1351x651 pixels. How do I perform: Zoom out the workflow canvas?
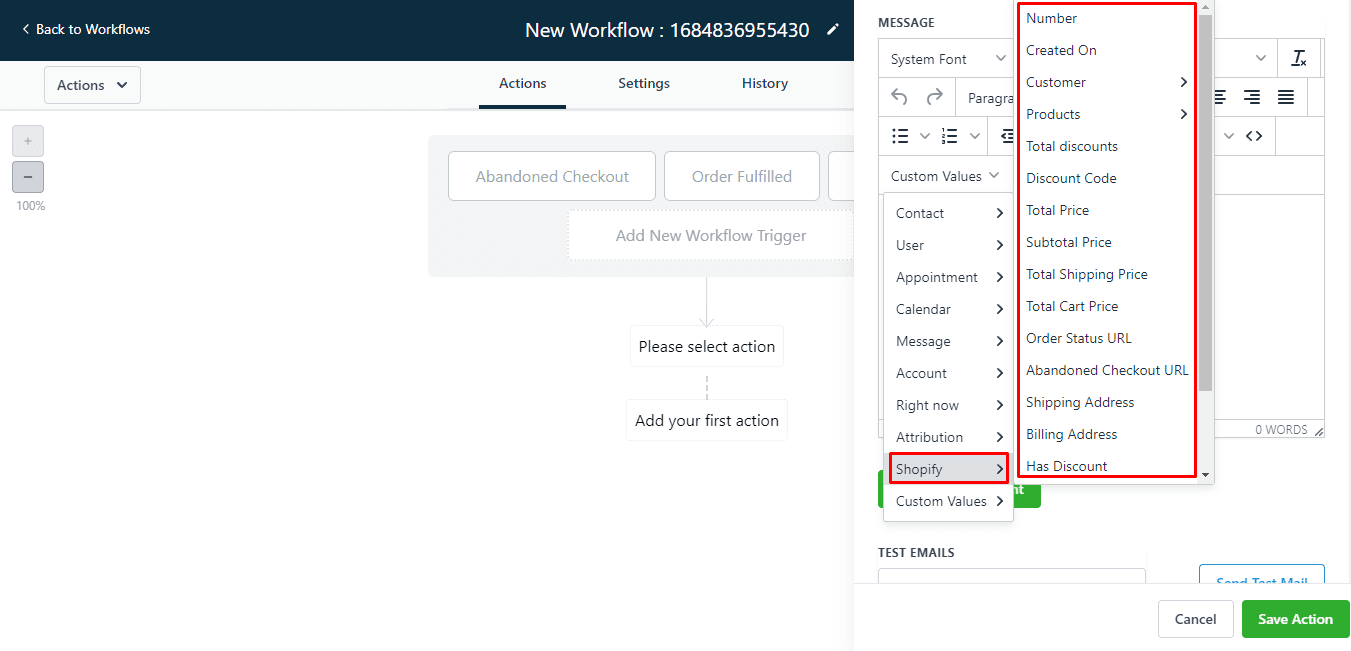point(28,177)
